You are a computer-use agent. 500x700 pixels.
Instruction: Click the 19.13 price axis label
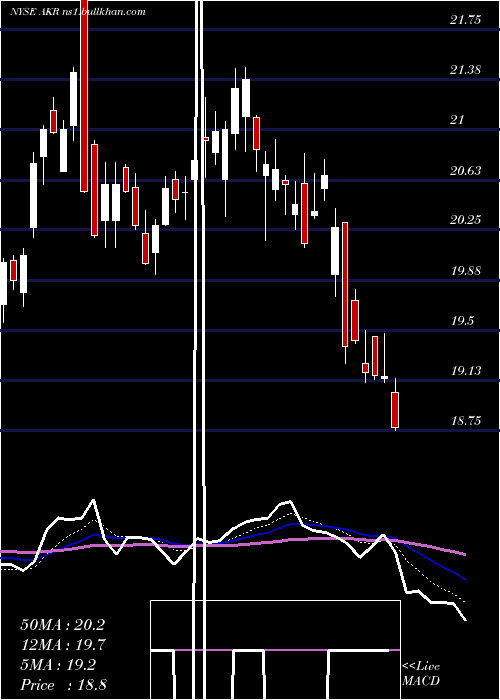(466, 371)
